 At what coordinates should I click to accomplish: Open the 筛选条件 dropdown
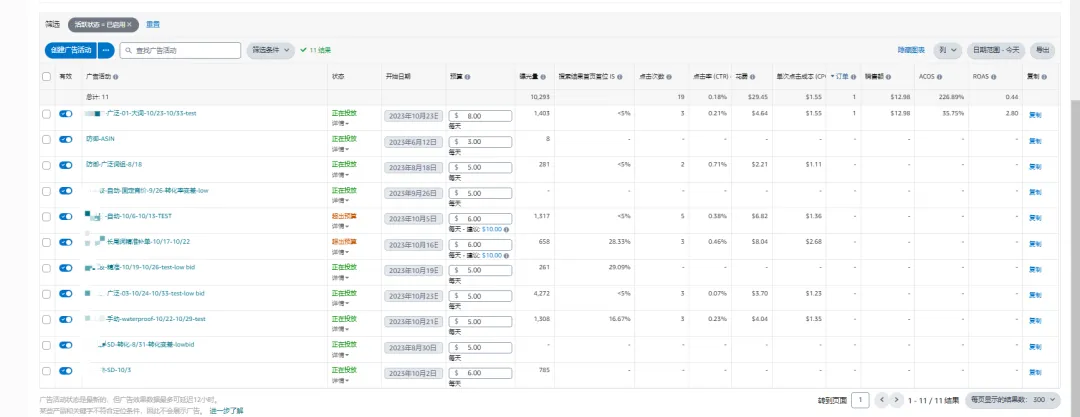(x=271, y=50)
